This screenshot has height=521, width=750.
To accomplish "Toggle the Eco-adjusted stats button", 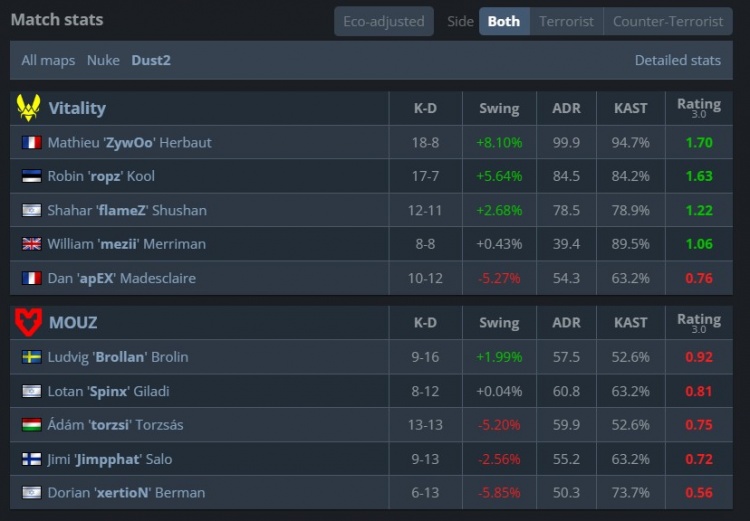I will click(x=384, y=21).
